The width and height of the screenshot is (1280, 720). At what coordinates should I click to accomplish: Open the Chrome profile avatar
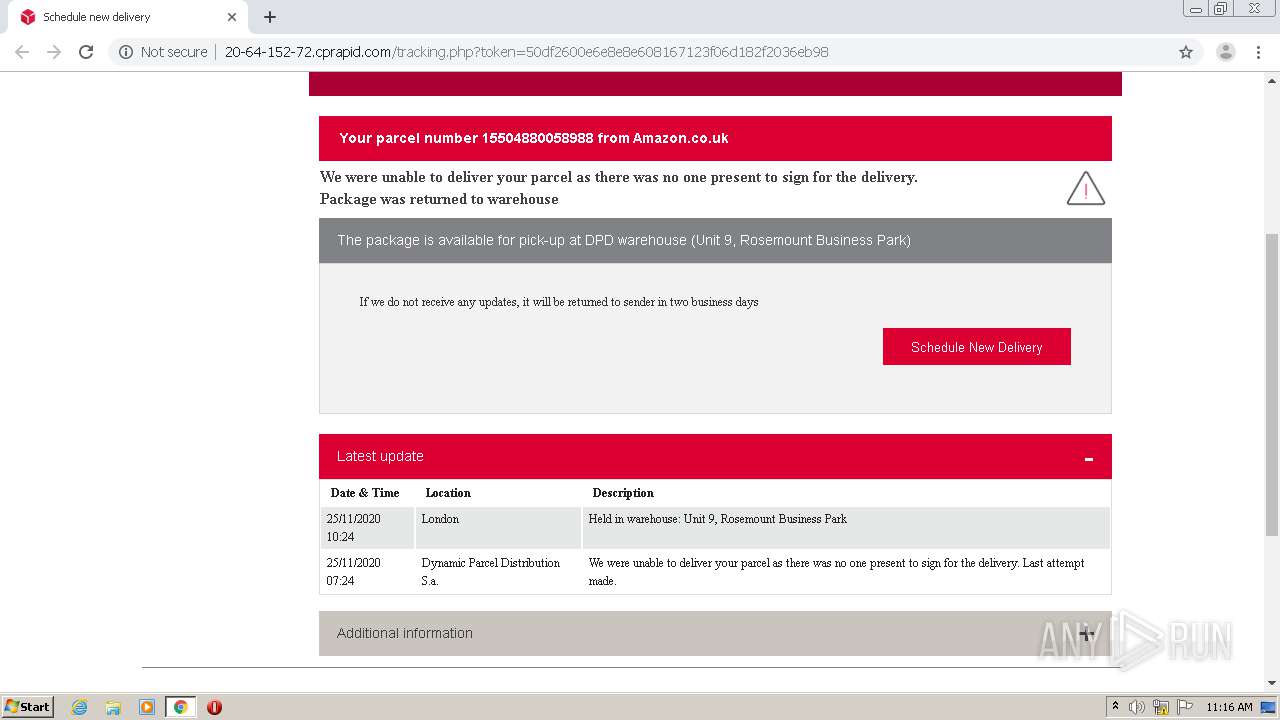click(x=1225, y=52)
